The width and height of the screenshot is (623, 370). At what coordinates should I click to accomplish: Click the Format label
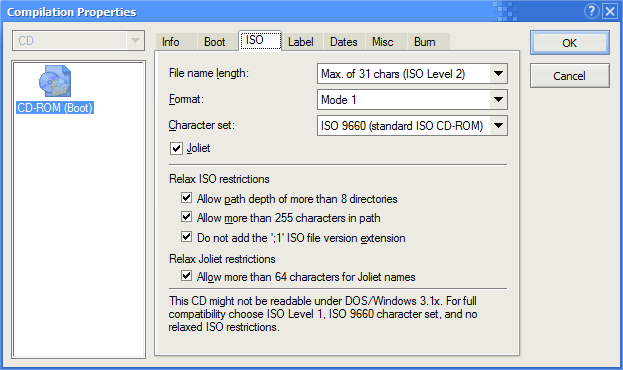point(186,99)
